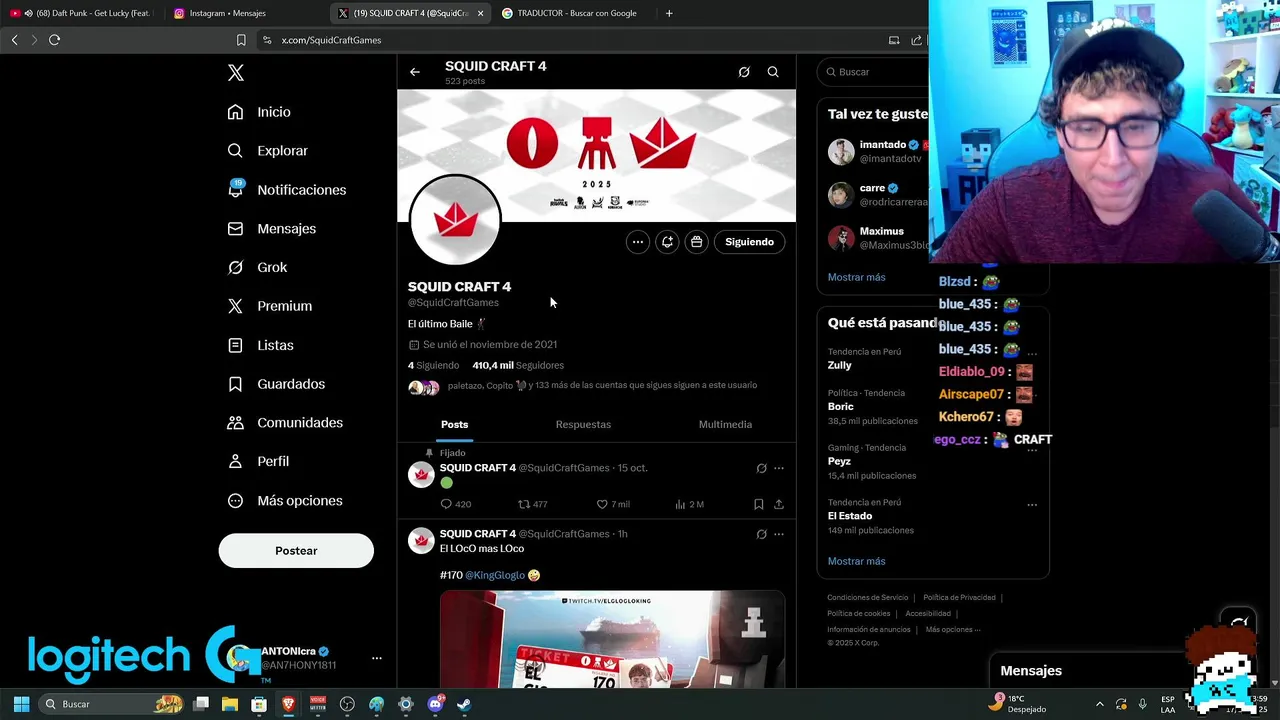Open Grok in the sidebar
Viewport: 1280px width, 720px height.
click(257, 267)
